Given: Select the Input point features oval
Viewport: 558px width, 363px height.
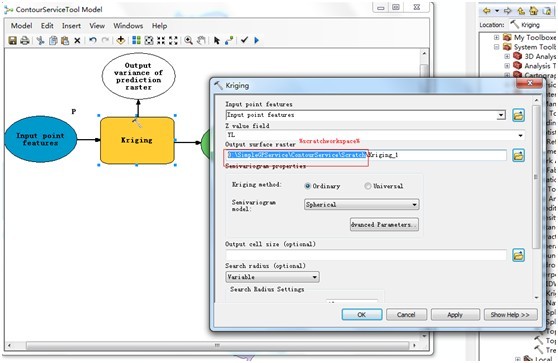Looking at the screenshot, I should (x=41, y=139).
